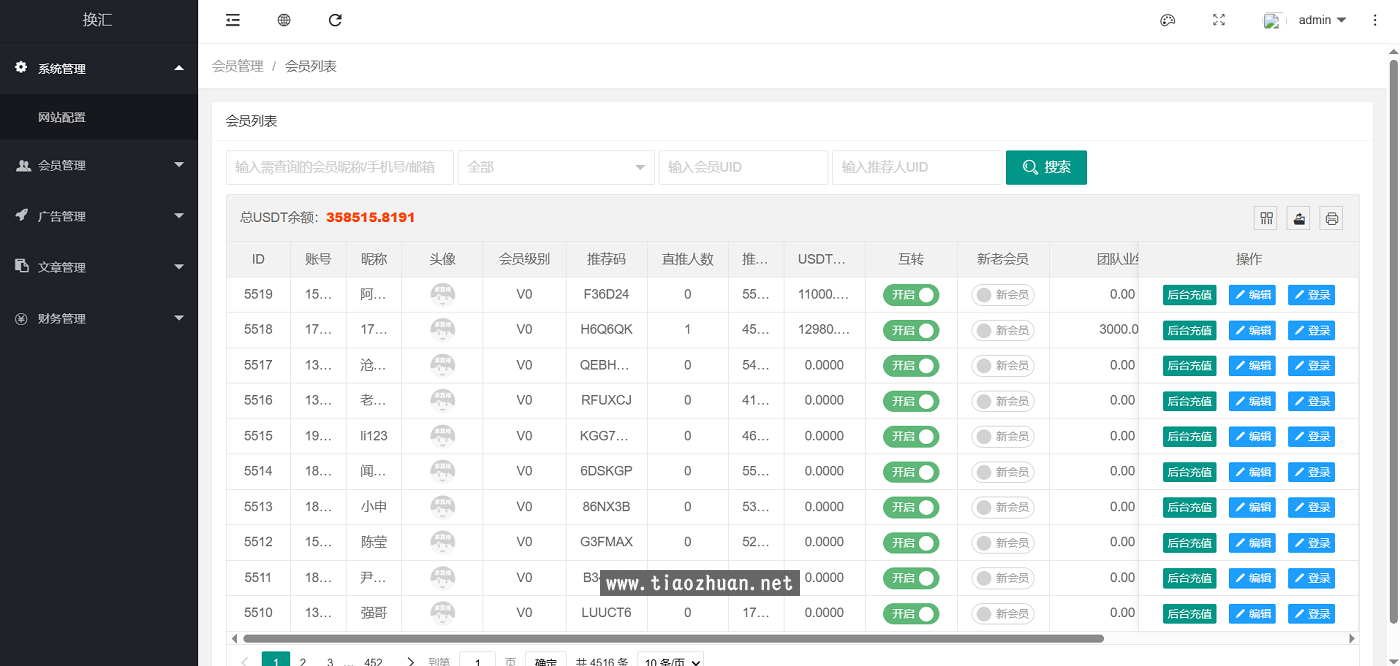Collapse the sidebar with the menu fold icon
This screenshot has width=1400, height=666.
tap(233, 20)
